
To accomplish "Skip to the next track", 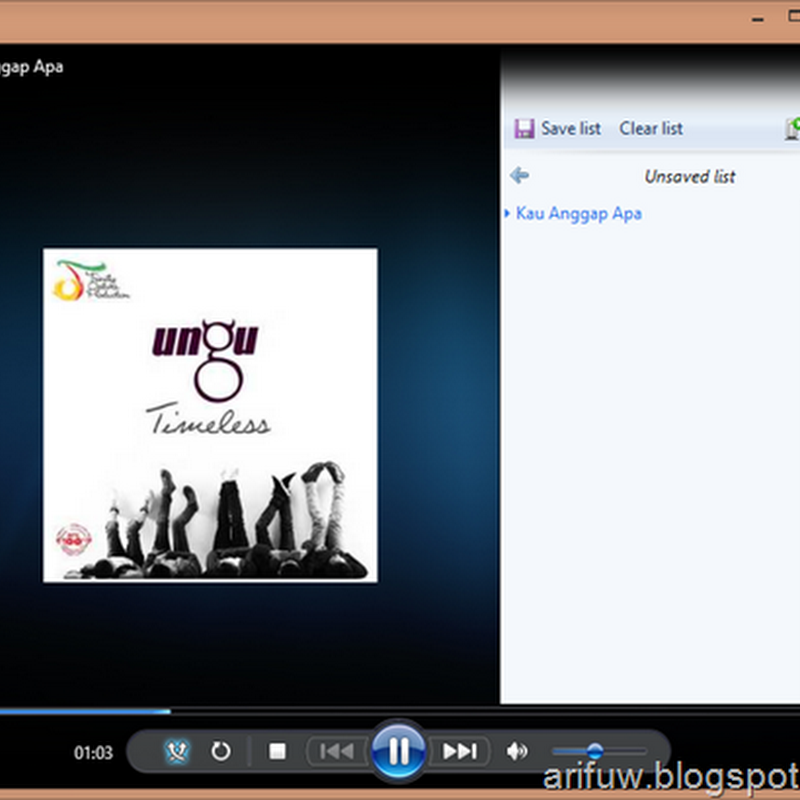I will pos(460,751).
